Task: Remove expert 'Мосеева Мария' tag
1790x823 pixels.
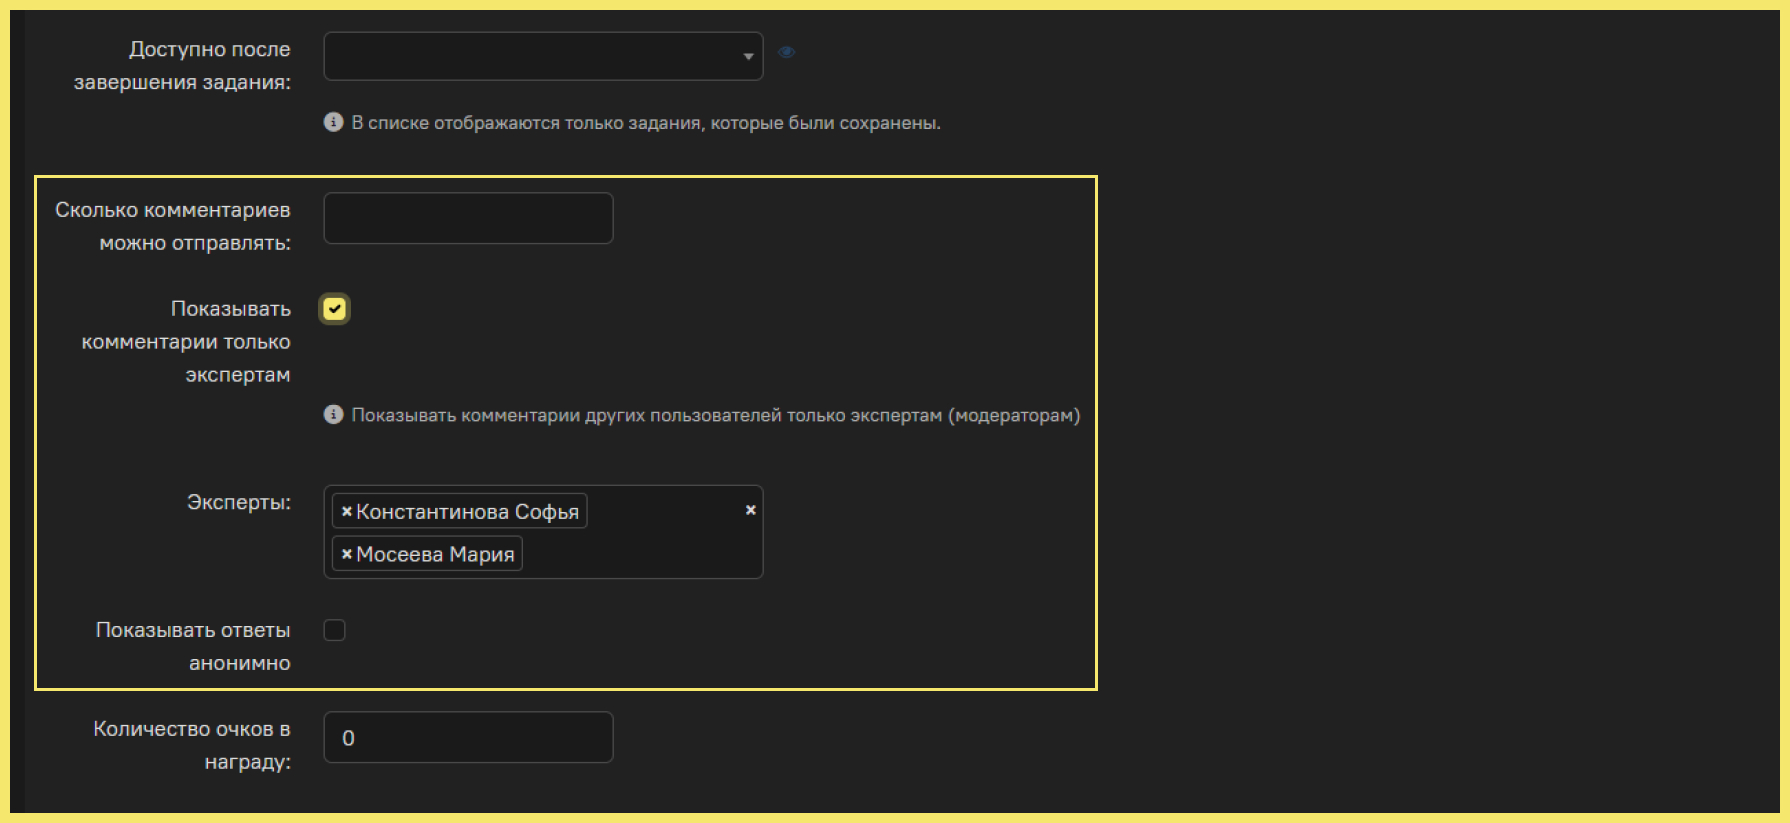Action: (x=346, y=554)
